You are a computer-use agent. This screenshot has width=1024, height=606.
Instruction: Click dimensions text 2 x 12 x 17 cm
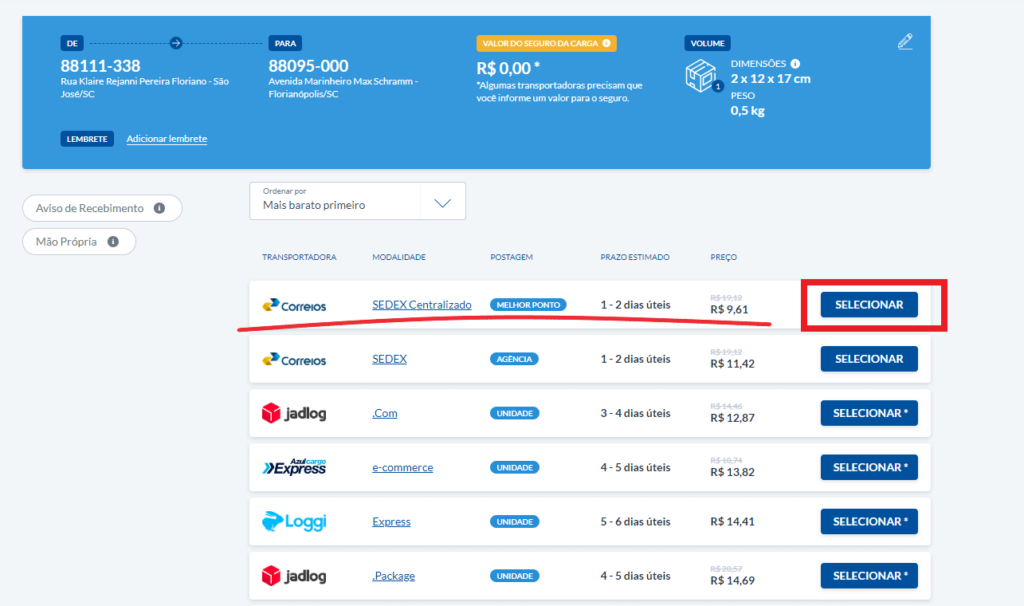771,79
